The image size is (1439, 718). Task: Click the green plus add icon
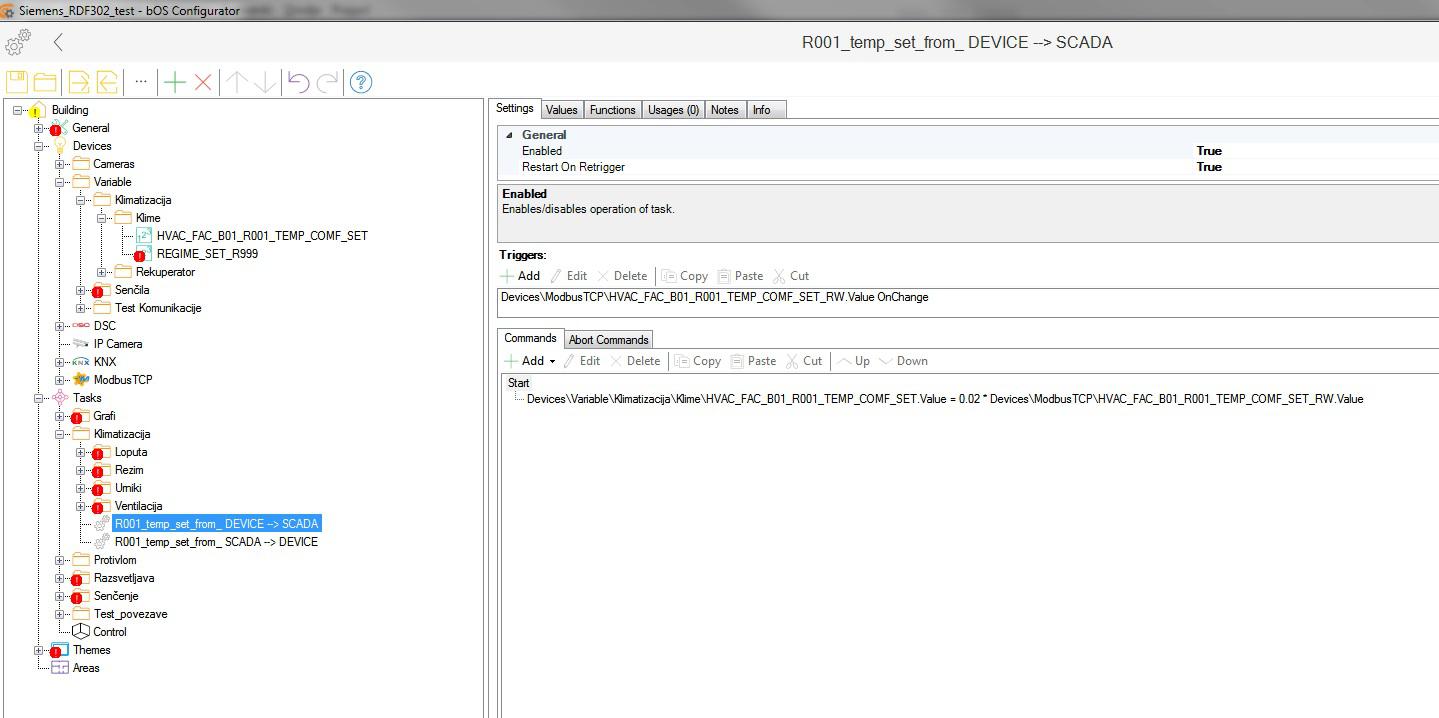(x=175, y=82)
